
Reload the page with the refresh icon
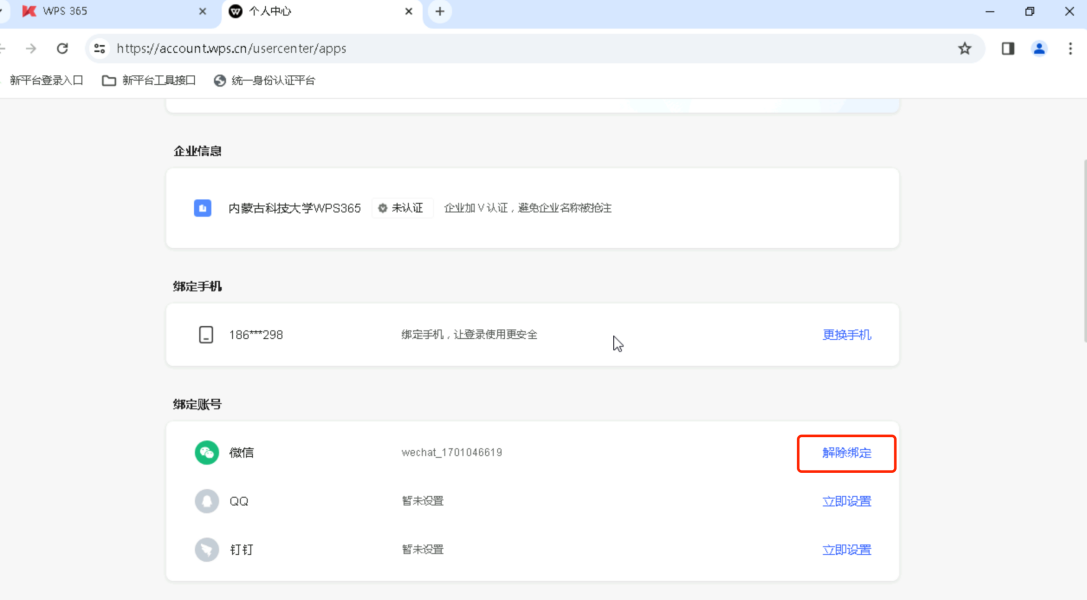pyautogui.click(x=62, y=47)
